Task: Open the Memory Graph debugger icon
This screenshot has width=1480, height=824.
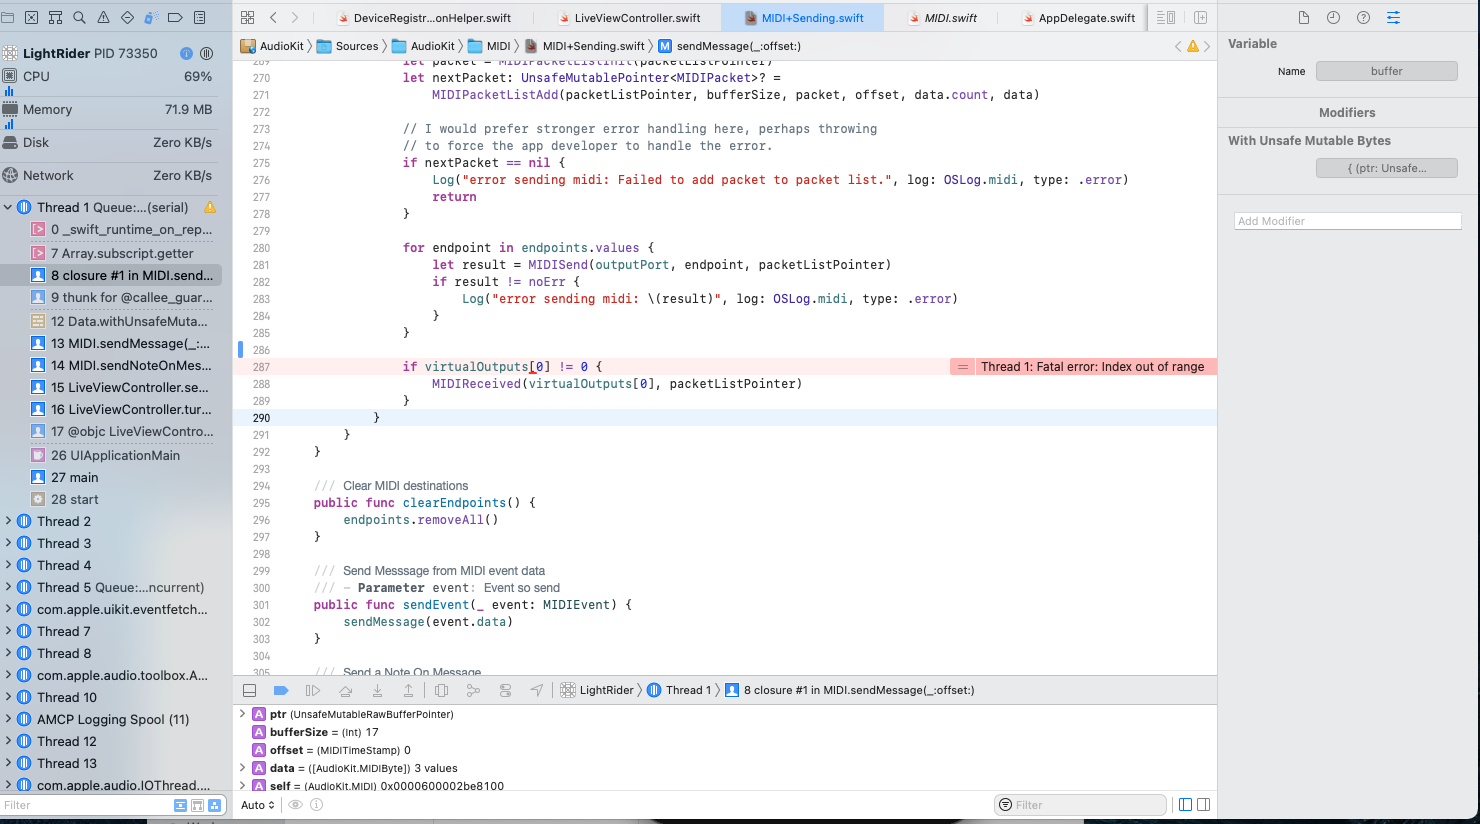Action: 473,689
